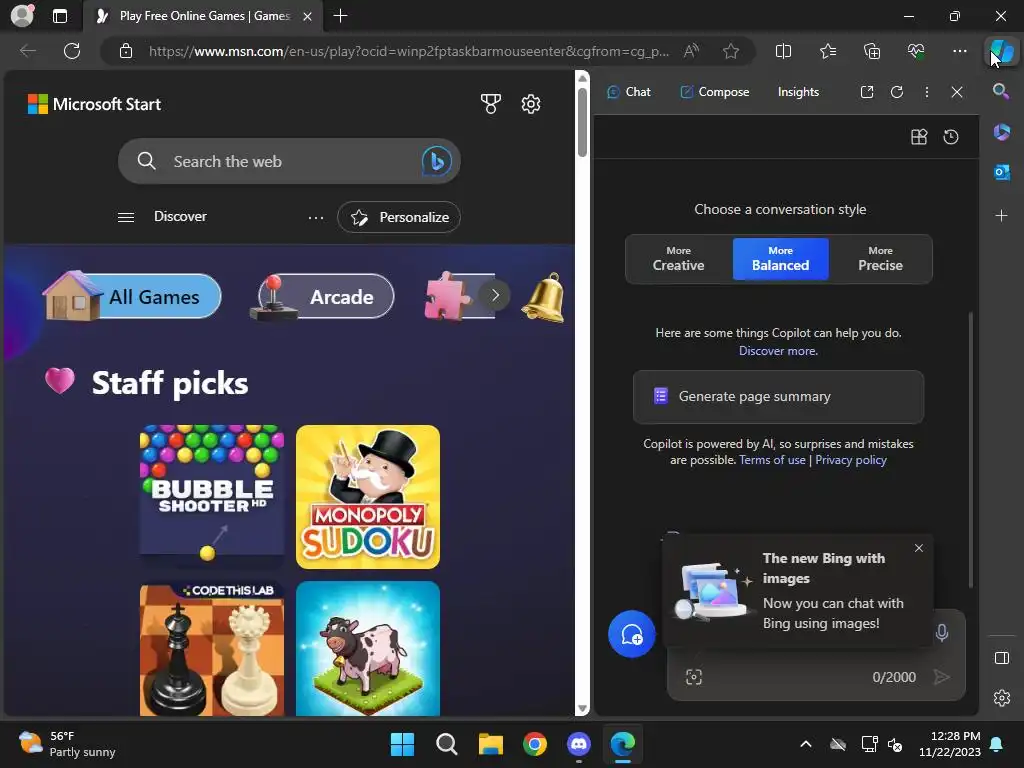The height and width of the screenshot is (768, 1024).
Task: Click Generate page summary
Action: pyautogui.click(x=778, y=397)
